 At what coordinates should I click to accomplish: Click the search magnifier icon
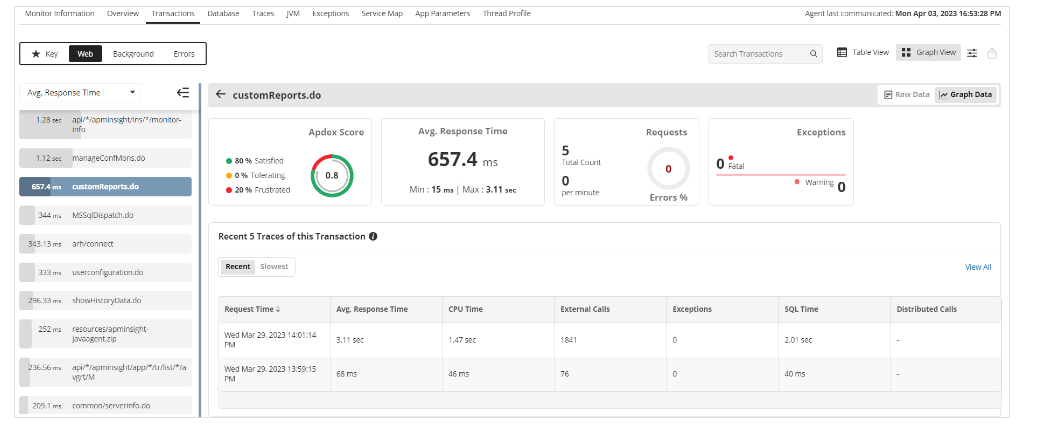coord(813,54)
